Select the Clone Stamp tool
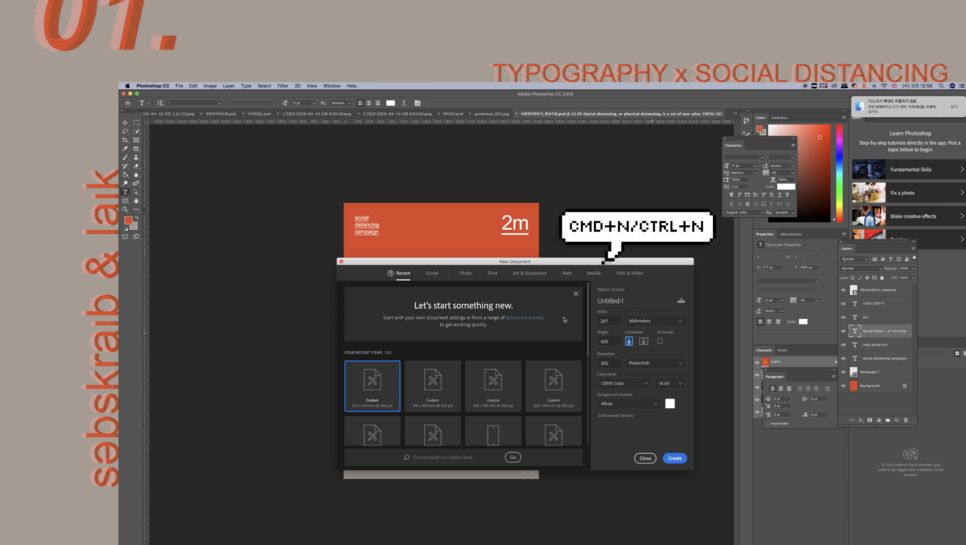 tap(136, 157)
